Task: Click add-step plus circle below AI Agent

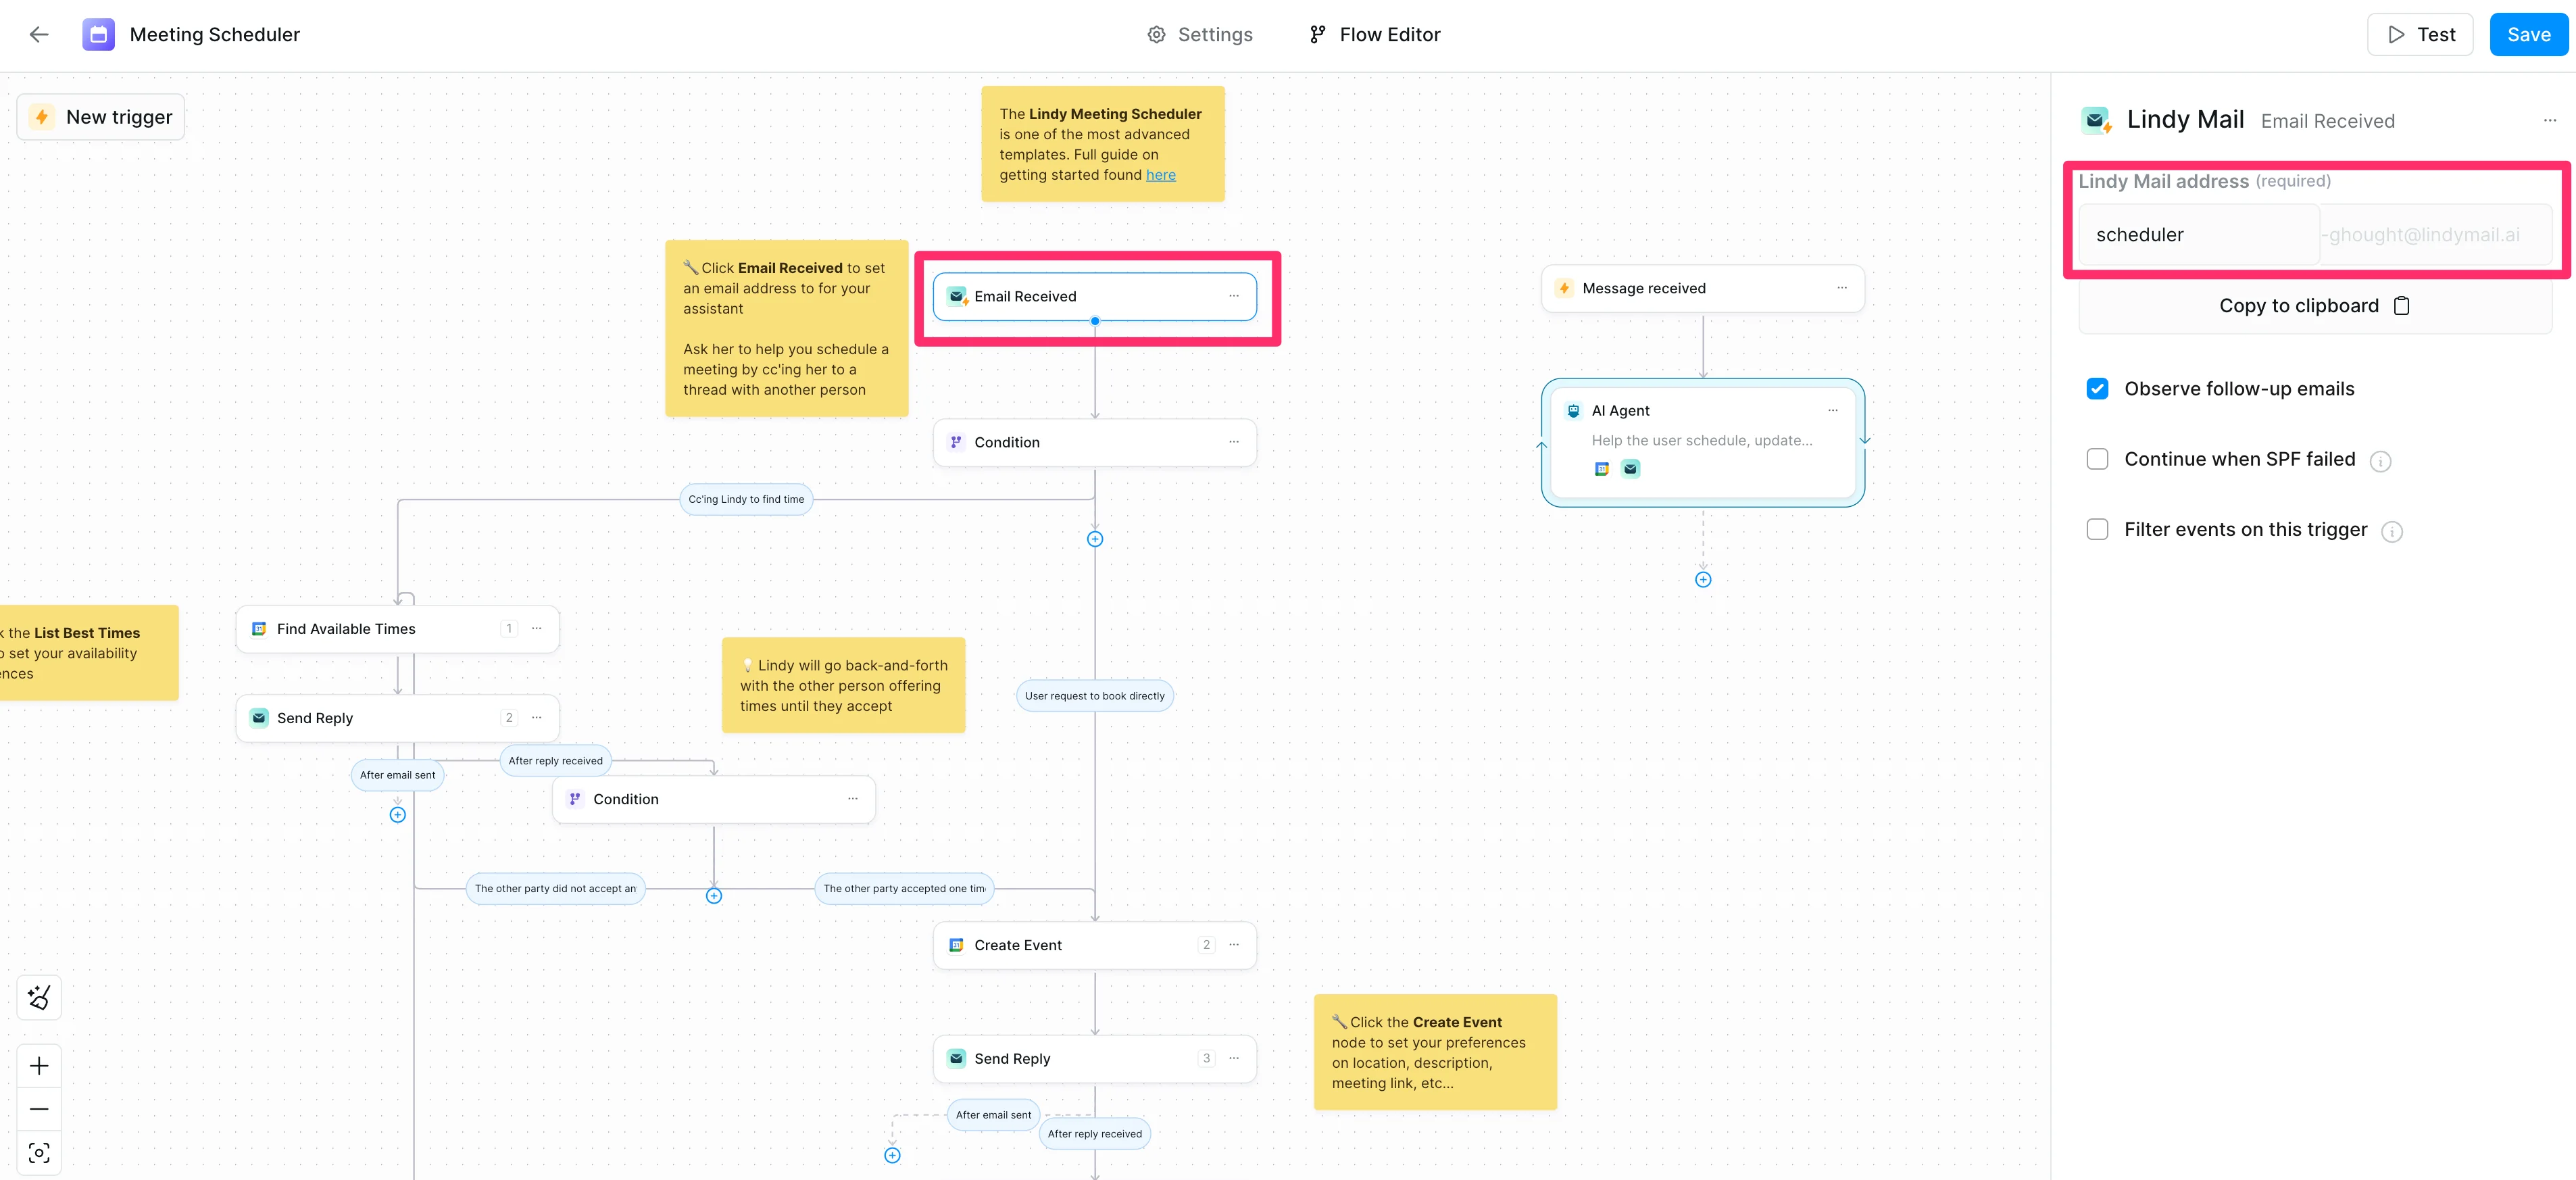Action: pos(1703,580)
